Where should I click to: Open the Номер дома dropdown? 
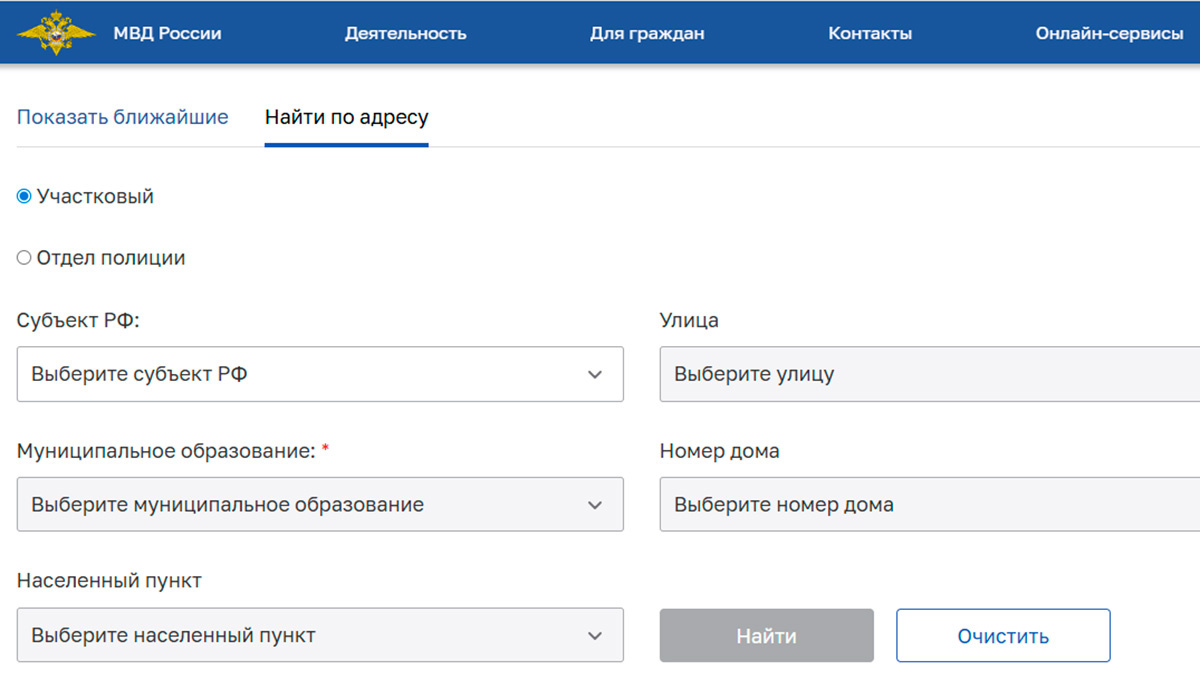[x=900, y=504]
